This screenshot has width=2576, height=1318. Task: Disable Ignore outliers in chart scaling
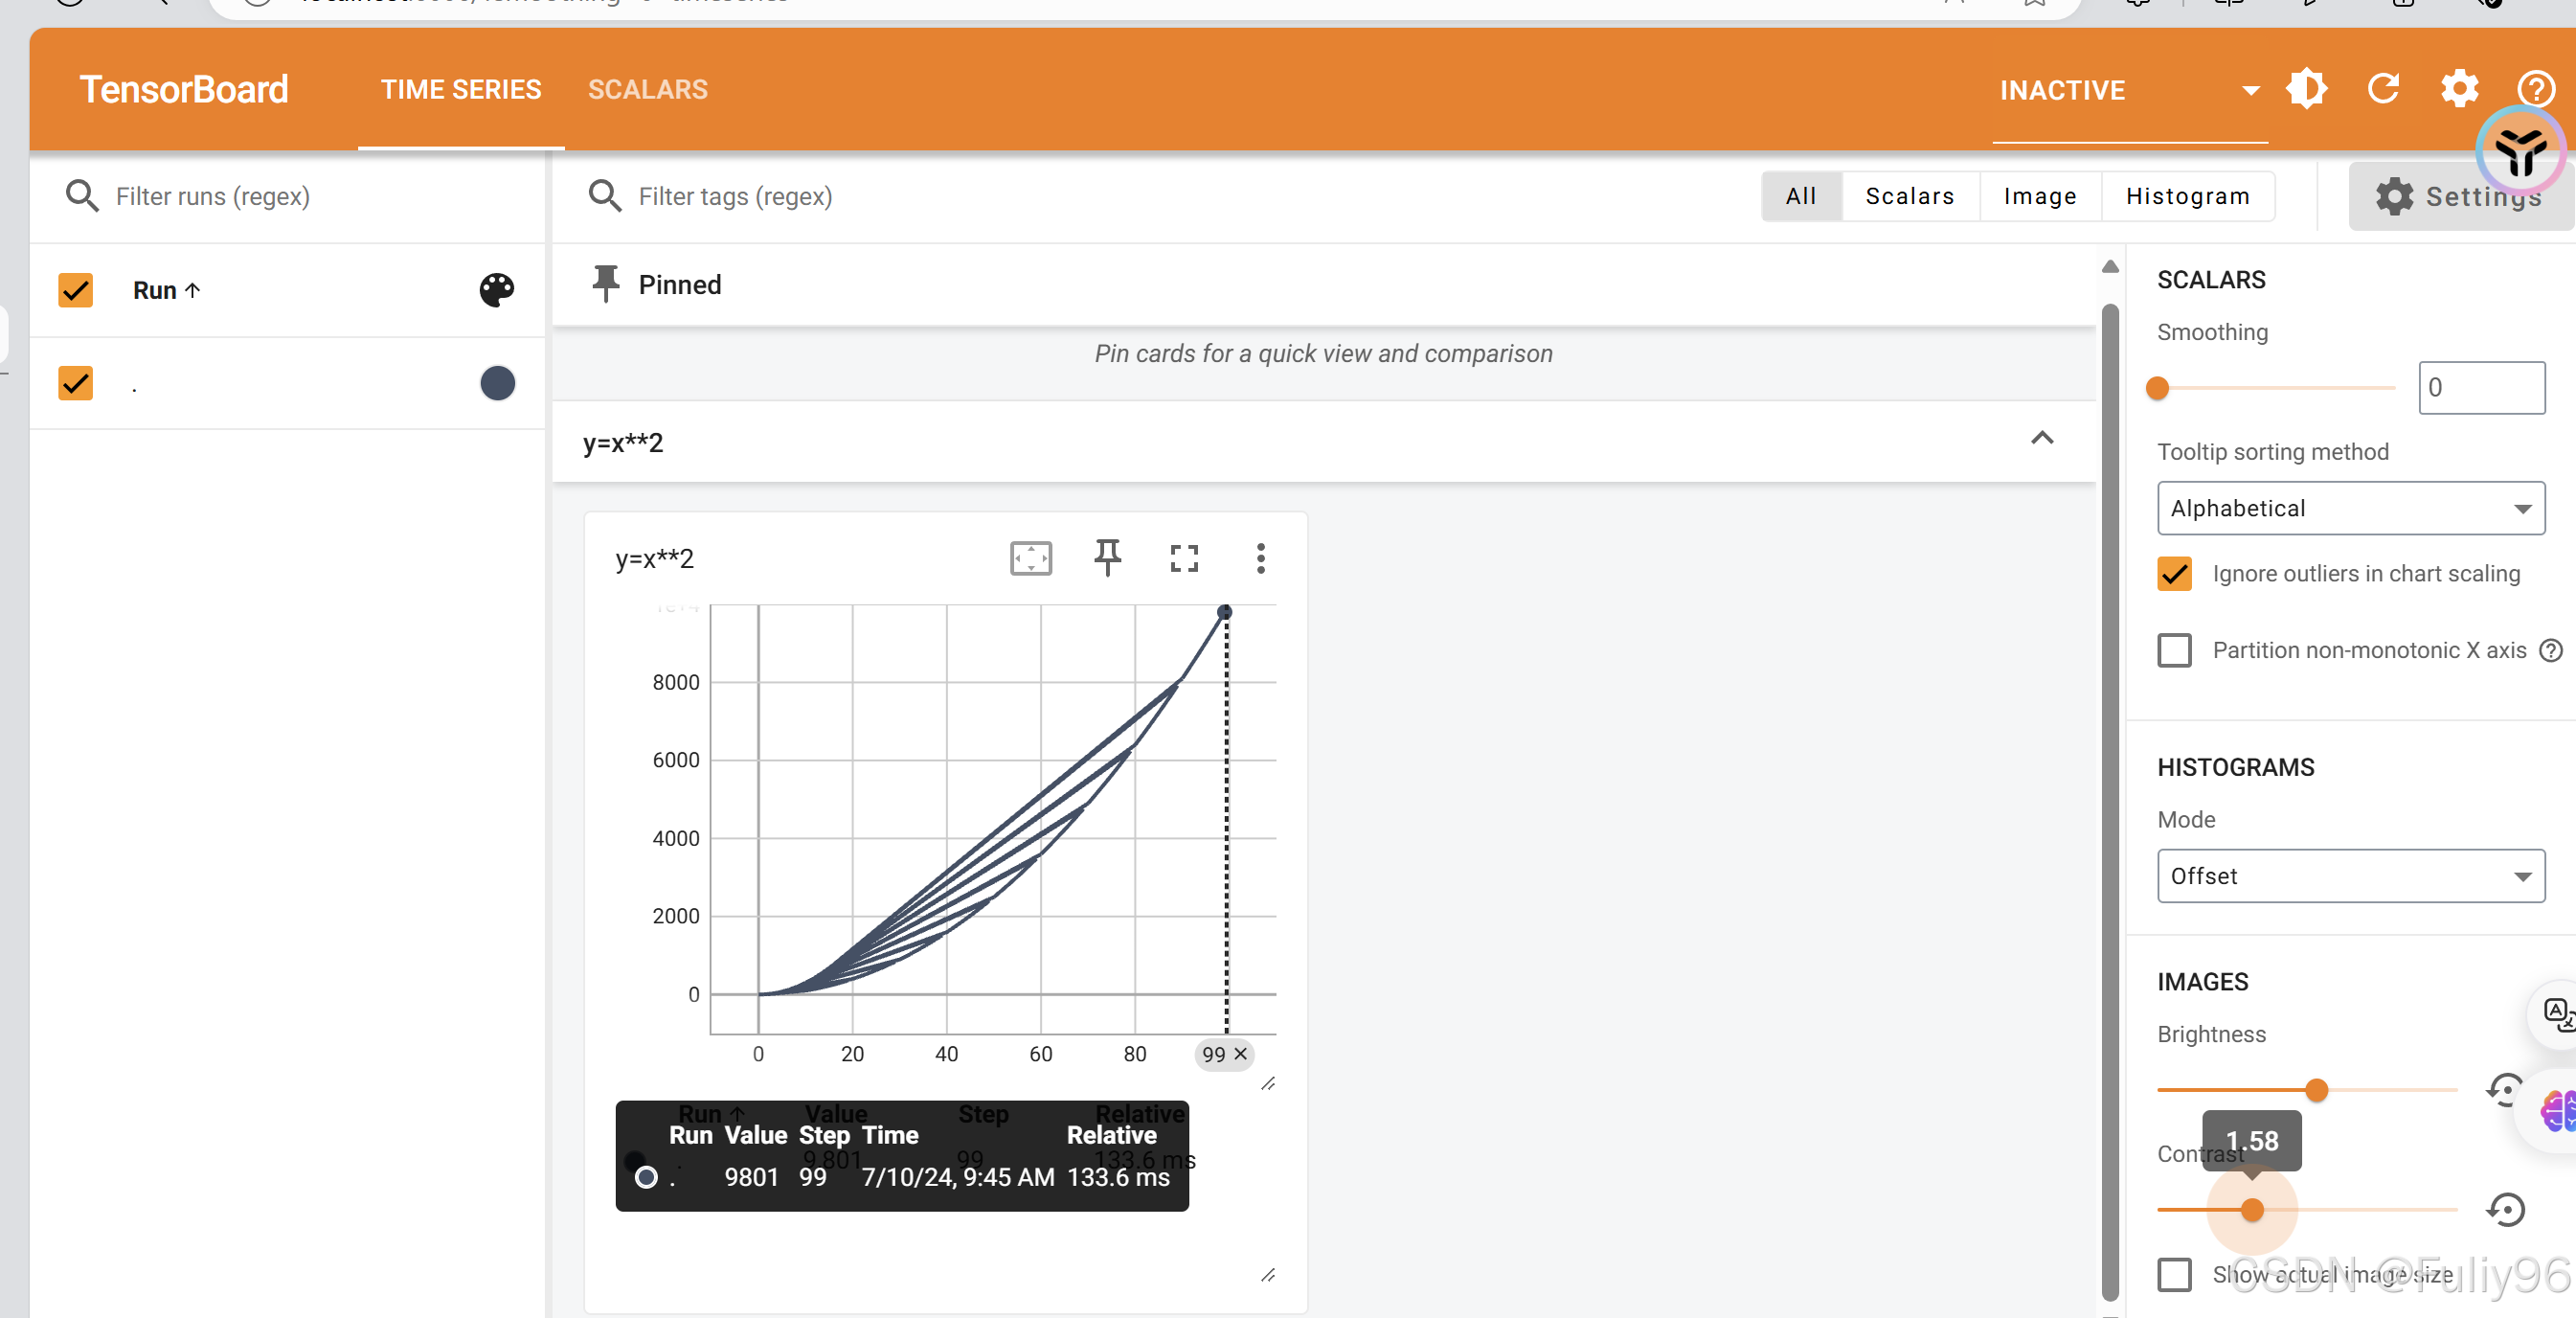coord(2174,574)
